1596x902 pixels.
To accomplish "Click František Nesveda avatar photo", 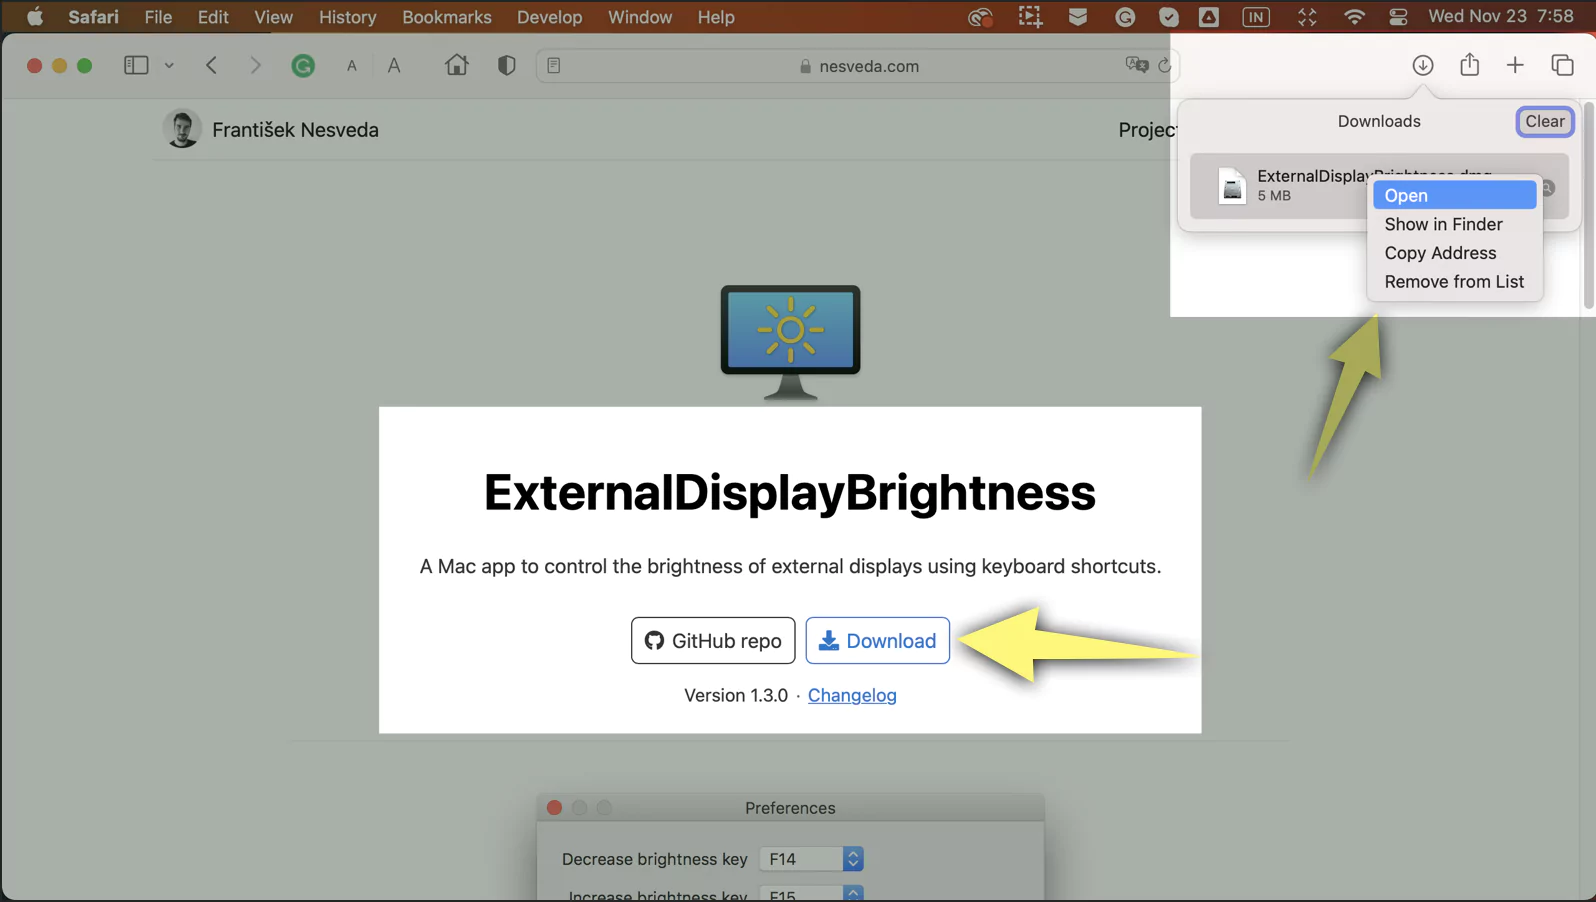I will click(x=182, y=129).
